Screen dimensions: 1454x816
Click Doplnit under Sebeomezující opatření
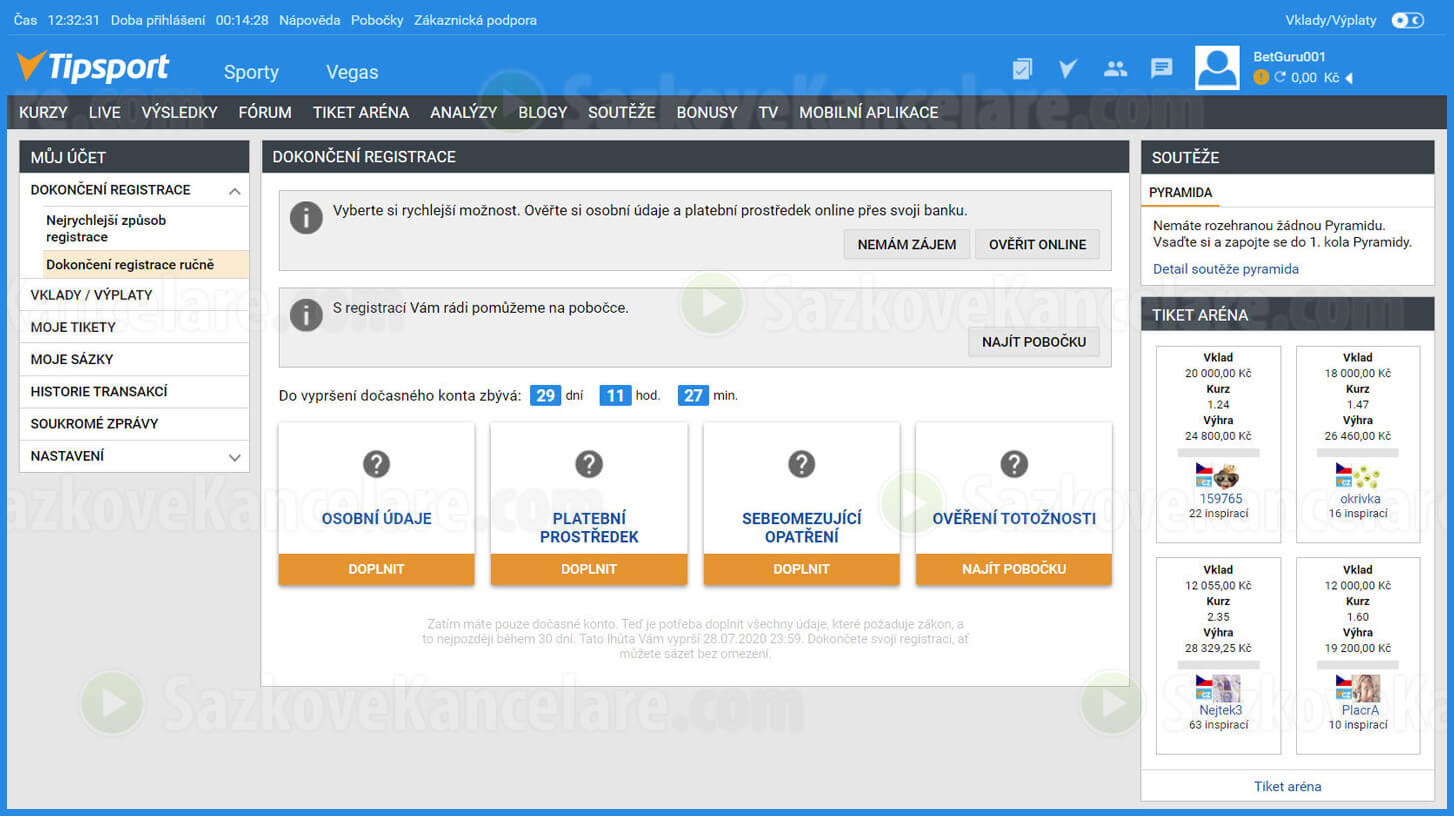[801, 569]
